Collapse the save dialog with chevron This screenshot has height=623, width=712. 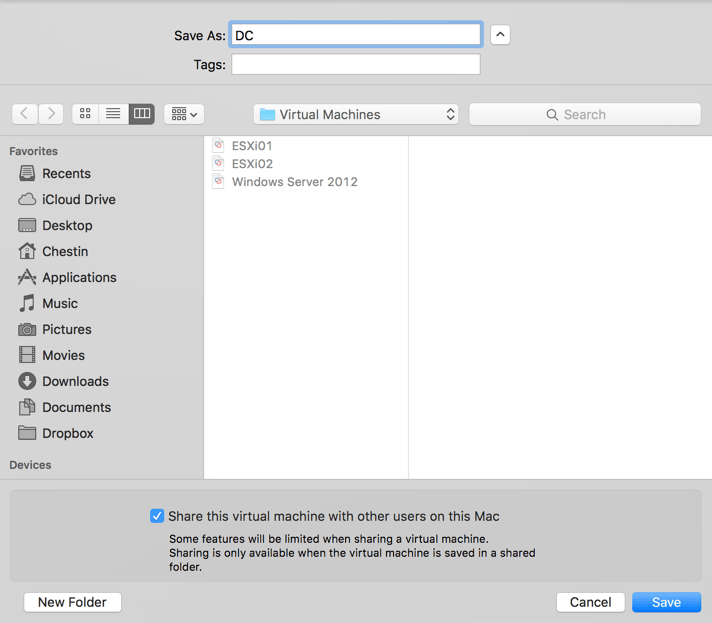(x=500, y=35)
